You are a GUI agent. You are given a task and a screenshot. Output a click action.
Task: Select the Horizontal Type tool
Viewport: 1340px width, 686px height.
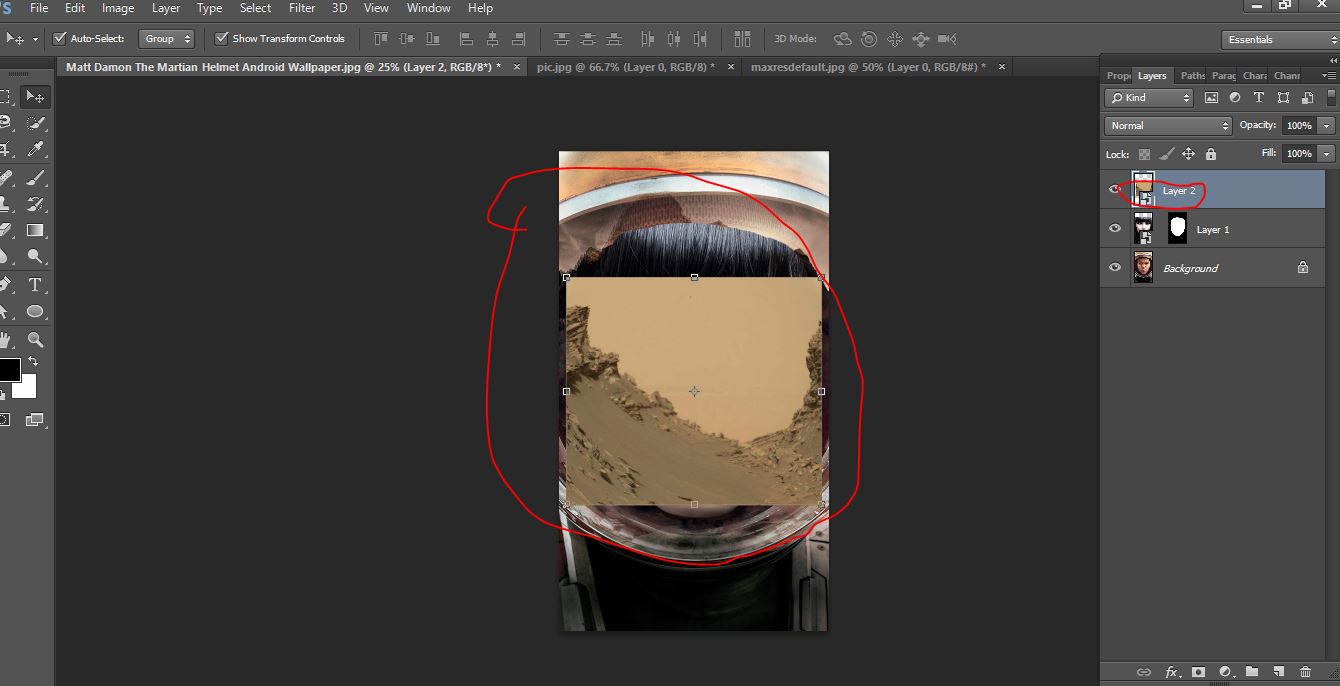[x=35, y=285]
